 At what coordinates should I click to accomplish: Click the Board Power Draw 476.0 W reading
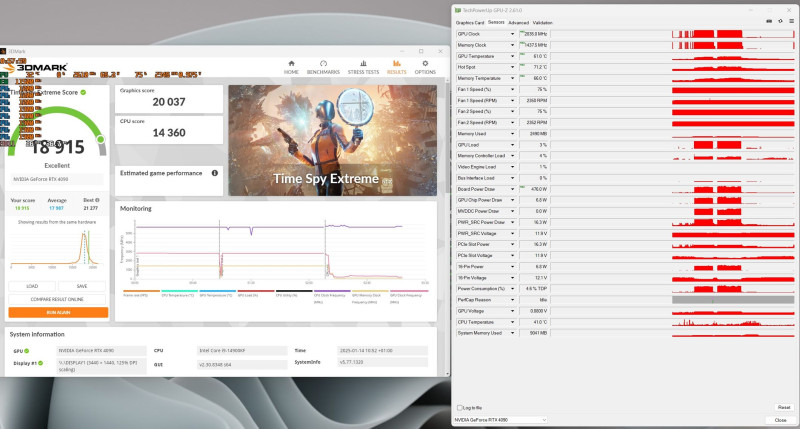pos(534,189)
